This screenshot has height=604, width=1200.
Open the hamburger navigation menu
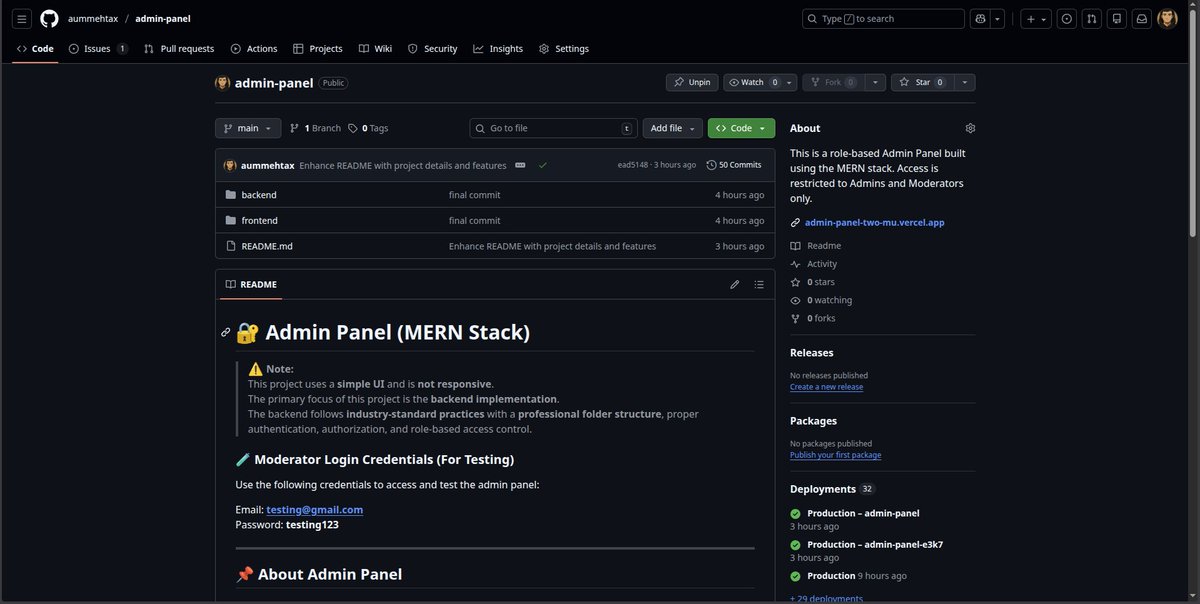22,19
